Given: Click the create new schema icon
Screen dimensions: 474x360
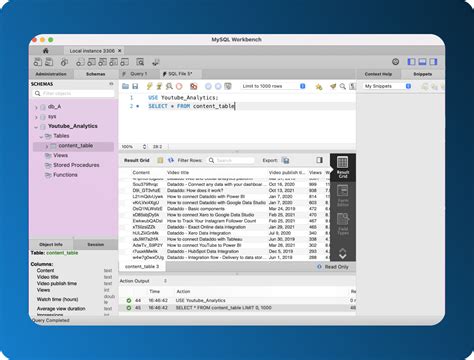Looking at the screenshot, I should [x=80, y=62].
